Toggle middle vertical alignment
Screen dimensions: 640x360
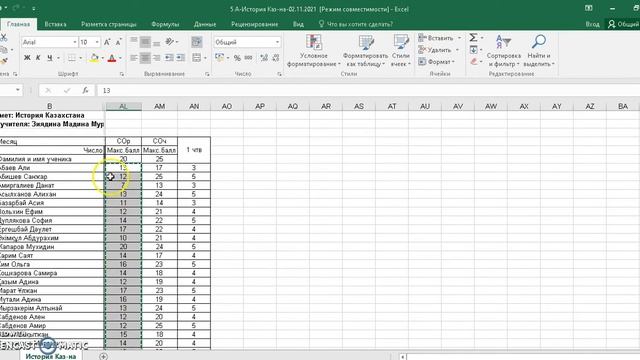(x=145, y=42)
